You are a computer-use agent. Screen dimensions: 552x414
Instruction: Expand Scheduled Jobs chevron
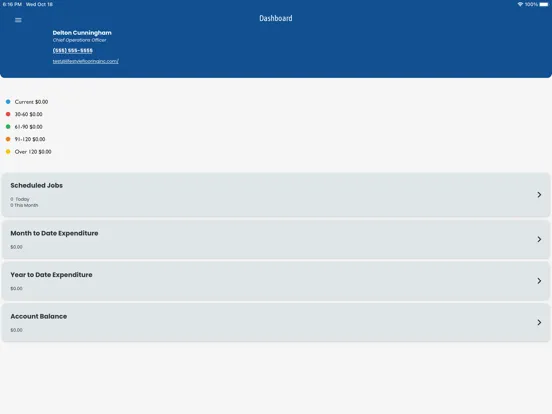point(539,195)
